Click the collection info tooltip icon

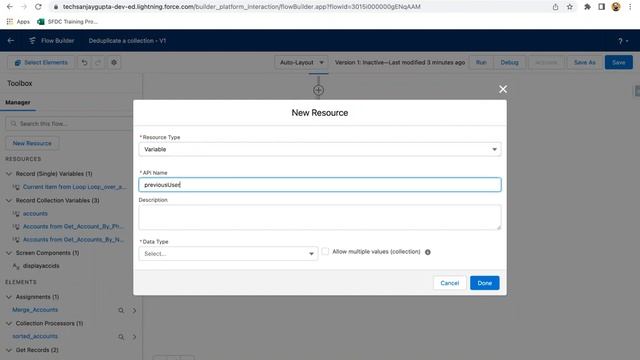point(428,252)
